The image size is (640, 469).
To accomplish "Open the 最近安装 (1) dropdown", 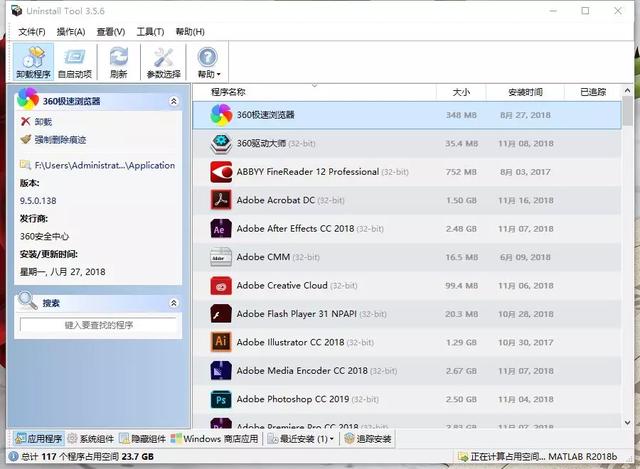I will click(x=301, y=439).
